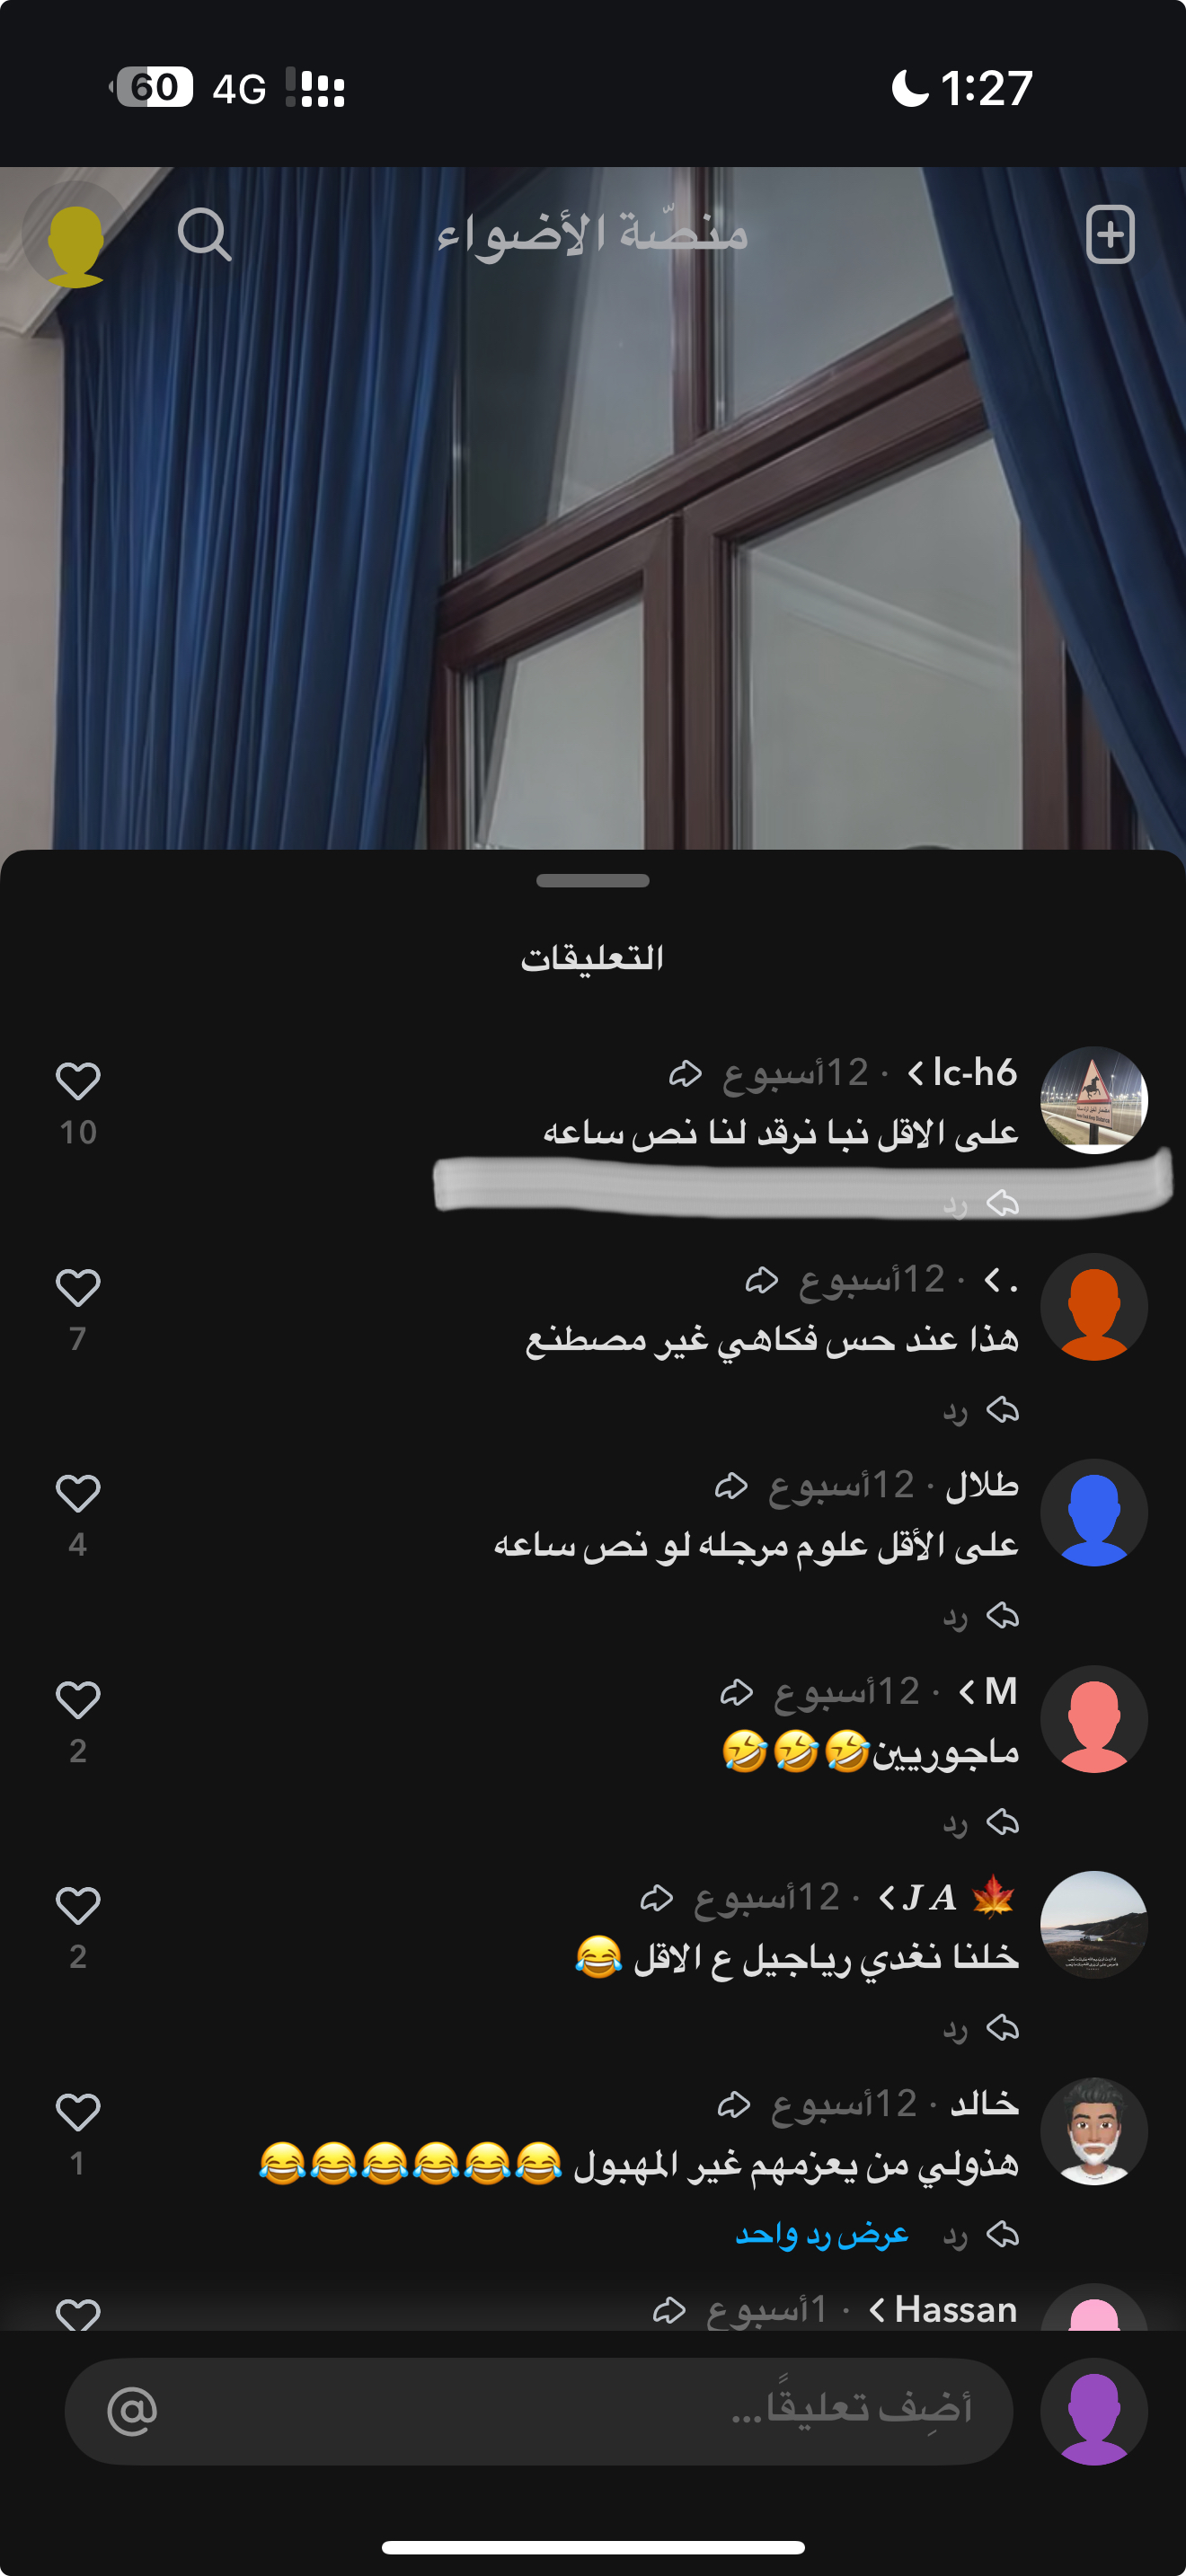Share the lc-h6 comment via arrow
The image size is (1186, 2576).
[x=686, y=1074]
